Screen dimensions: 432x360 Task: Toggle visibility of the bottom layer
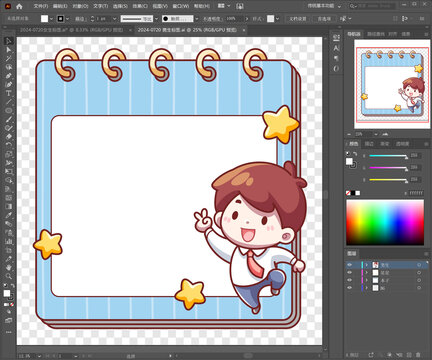[x=349, y=288]
